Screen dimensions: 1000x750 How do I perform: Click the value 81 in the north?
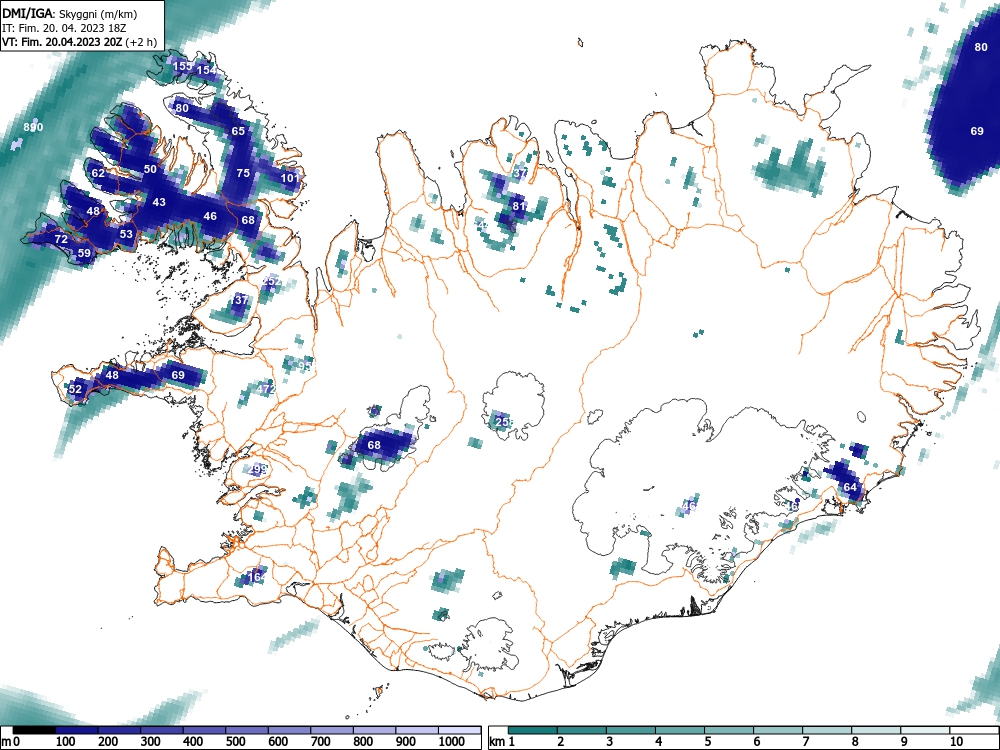click(x=518, y=206)
